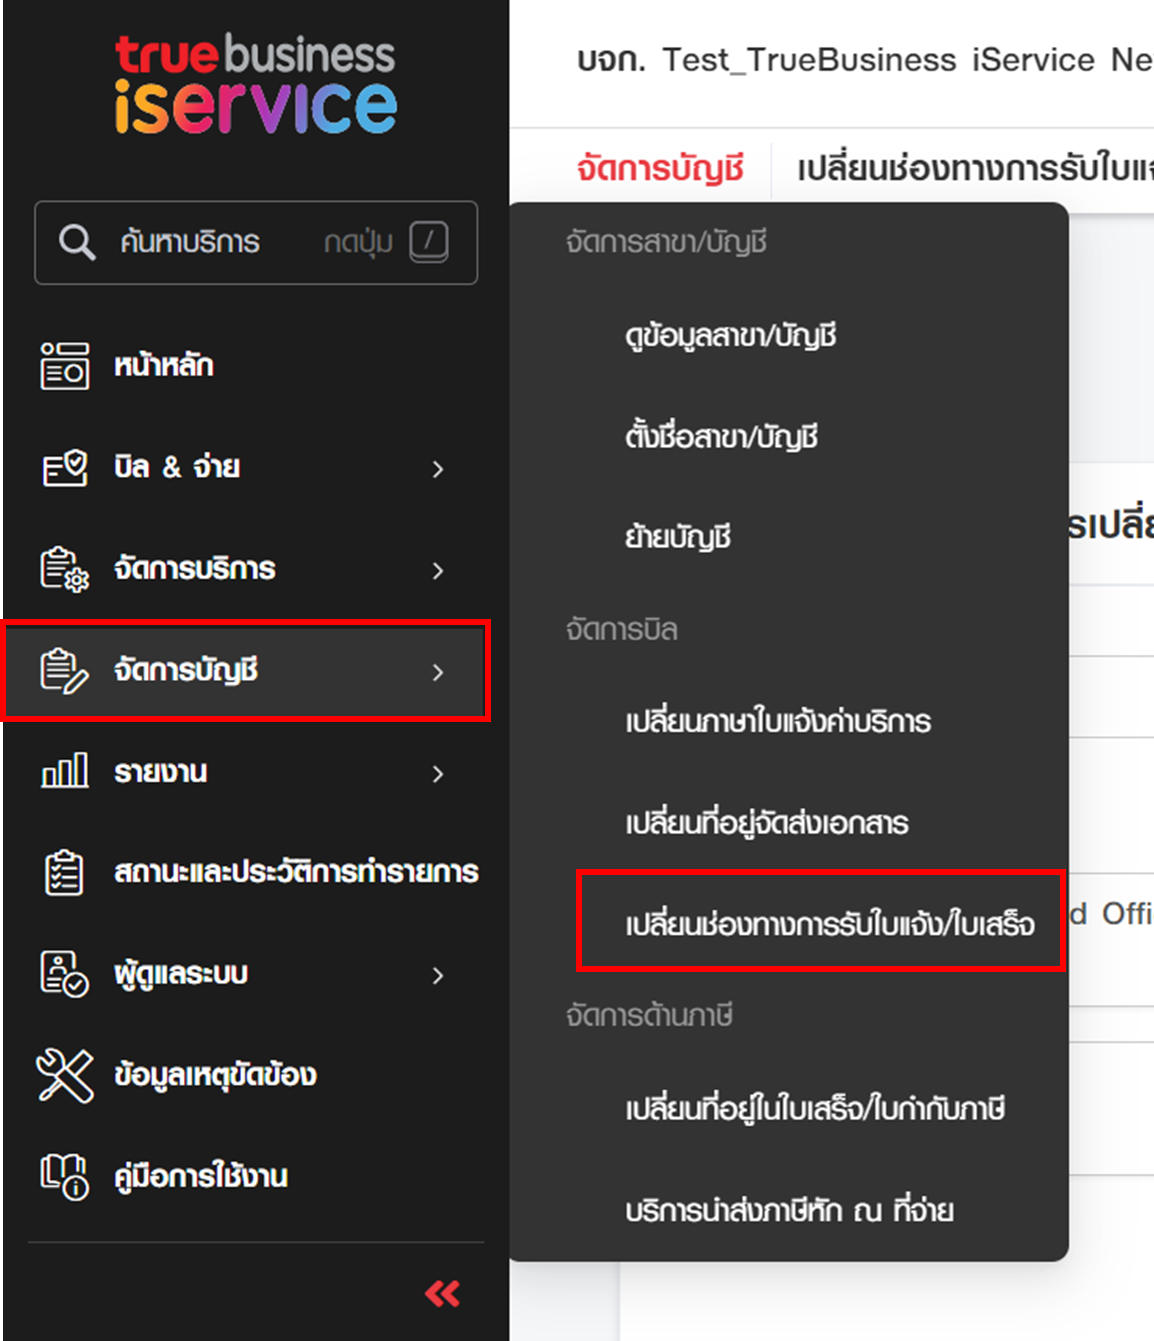Screen dimensions: 1154x1341
Task: Click the True Business iService logo
Action: coord(256,84)
